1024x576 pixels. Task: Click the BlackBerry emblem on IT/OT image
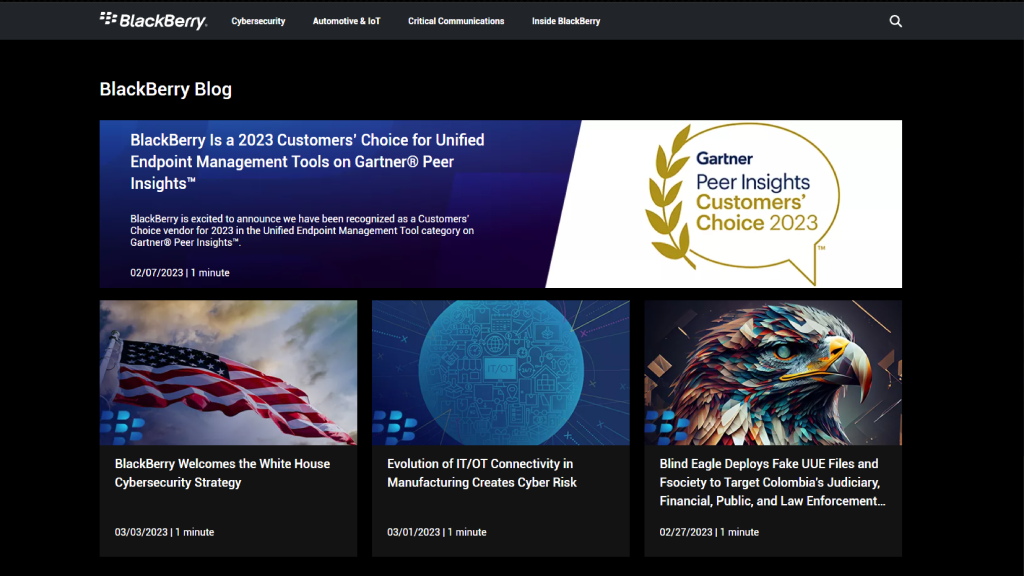tap(394, 427)
